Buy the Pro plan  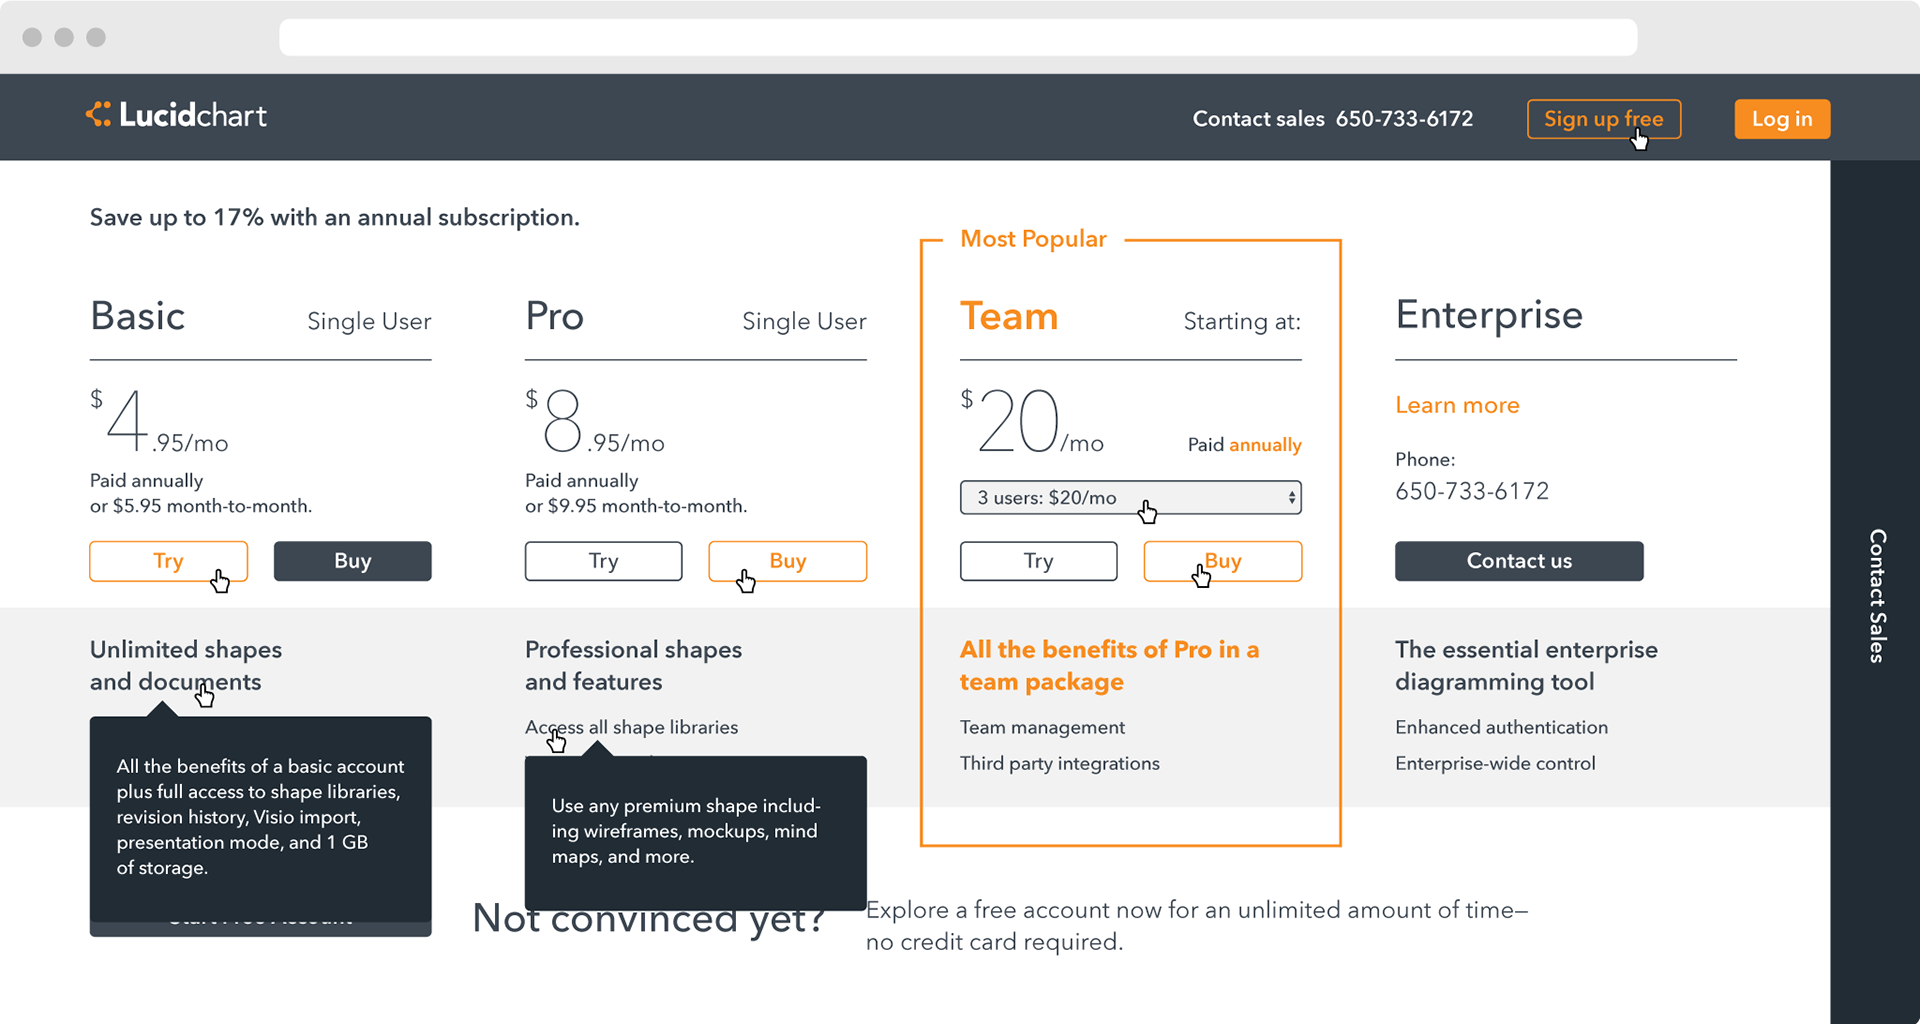[787, 561]
